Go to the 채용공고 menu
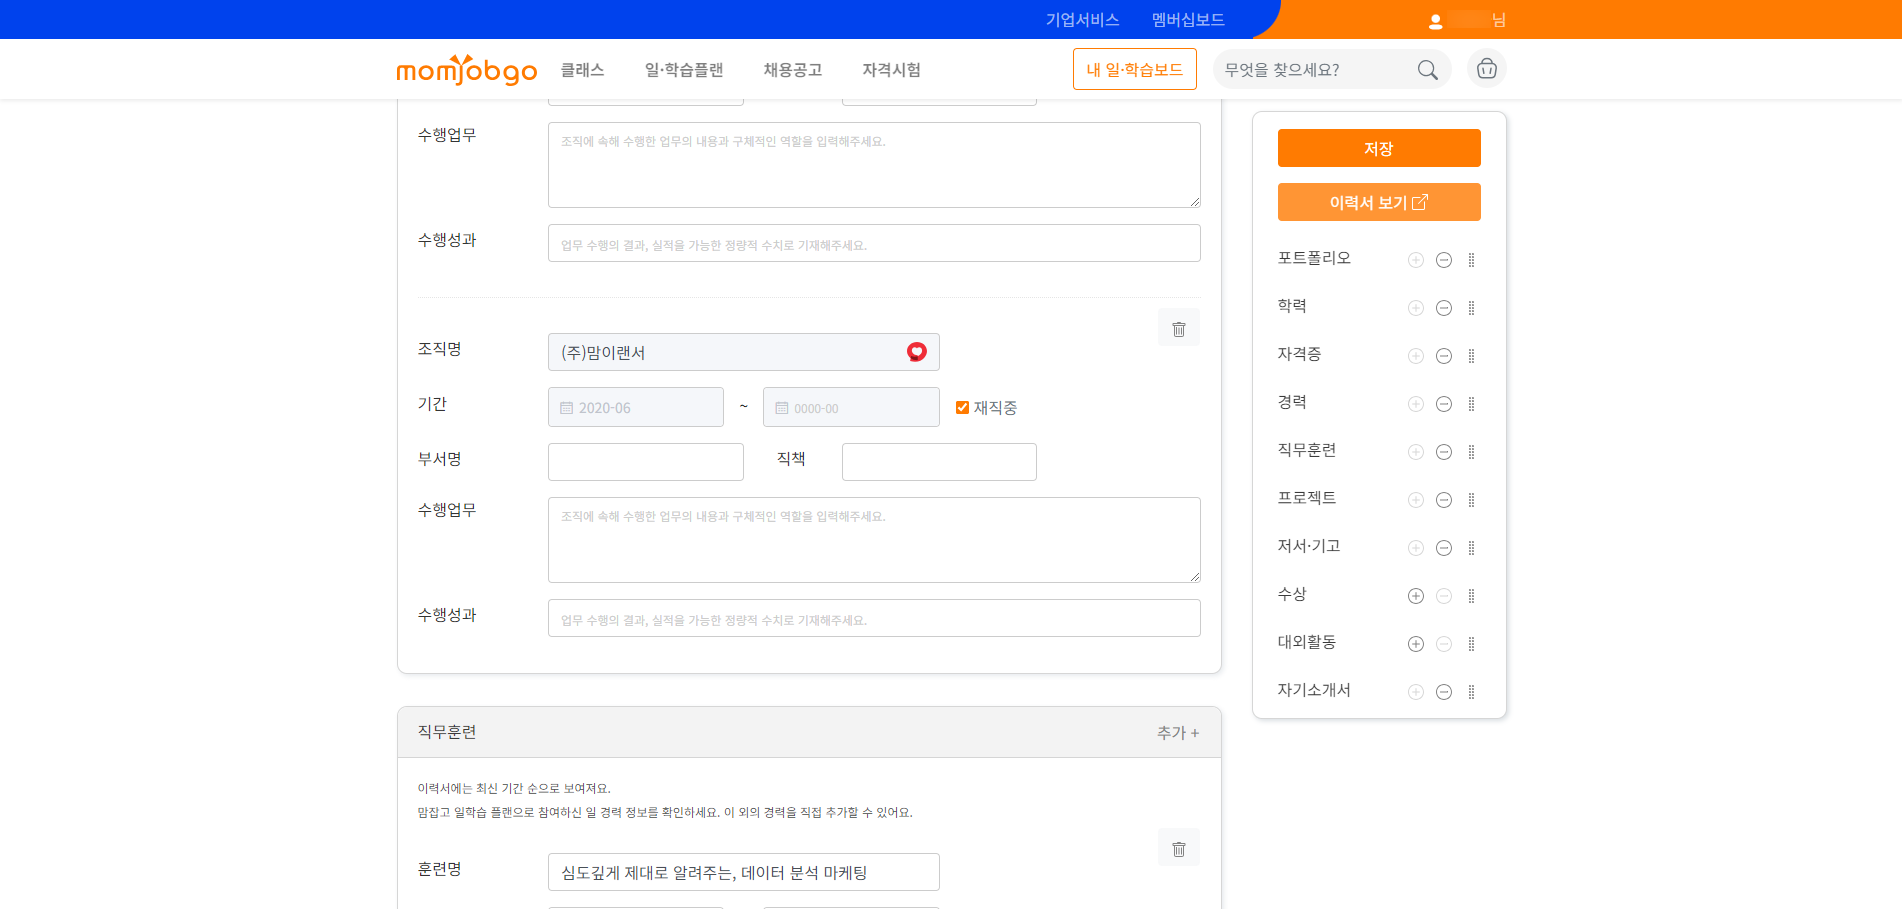The width and height of the screenshot is (1902, 909). [x=792, y=70]
